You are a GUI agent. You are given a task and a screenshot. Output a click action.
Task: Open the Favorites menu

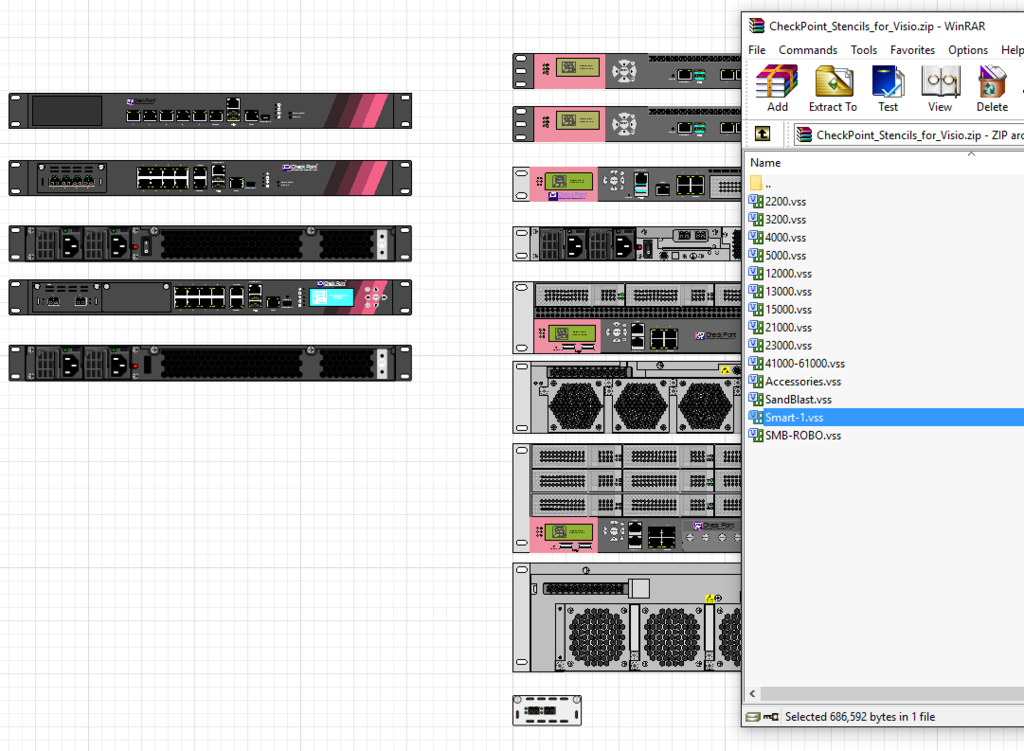tap(912, 50)
